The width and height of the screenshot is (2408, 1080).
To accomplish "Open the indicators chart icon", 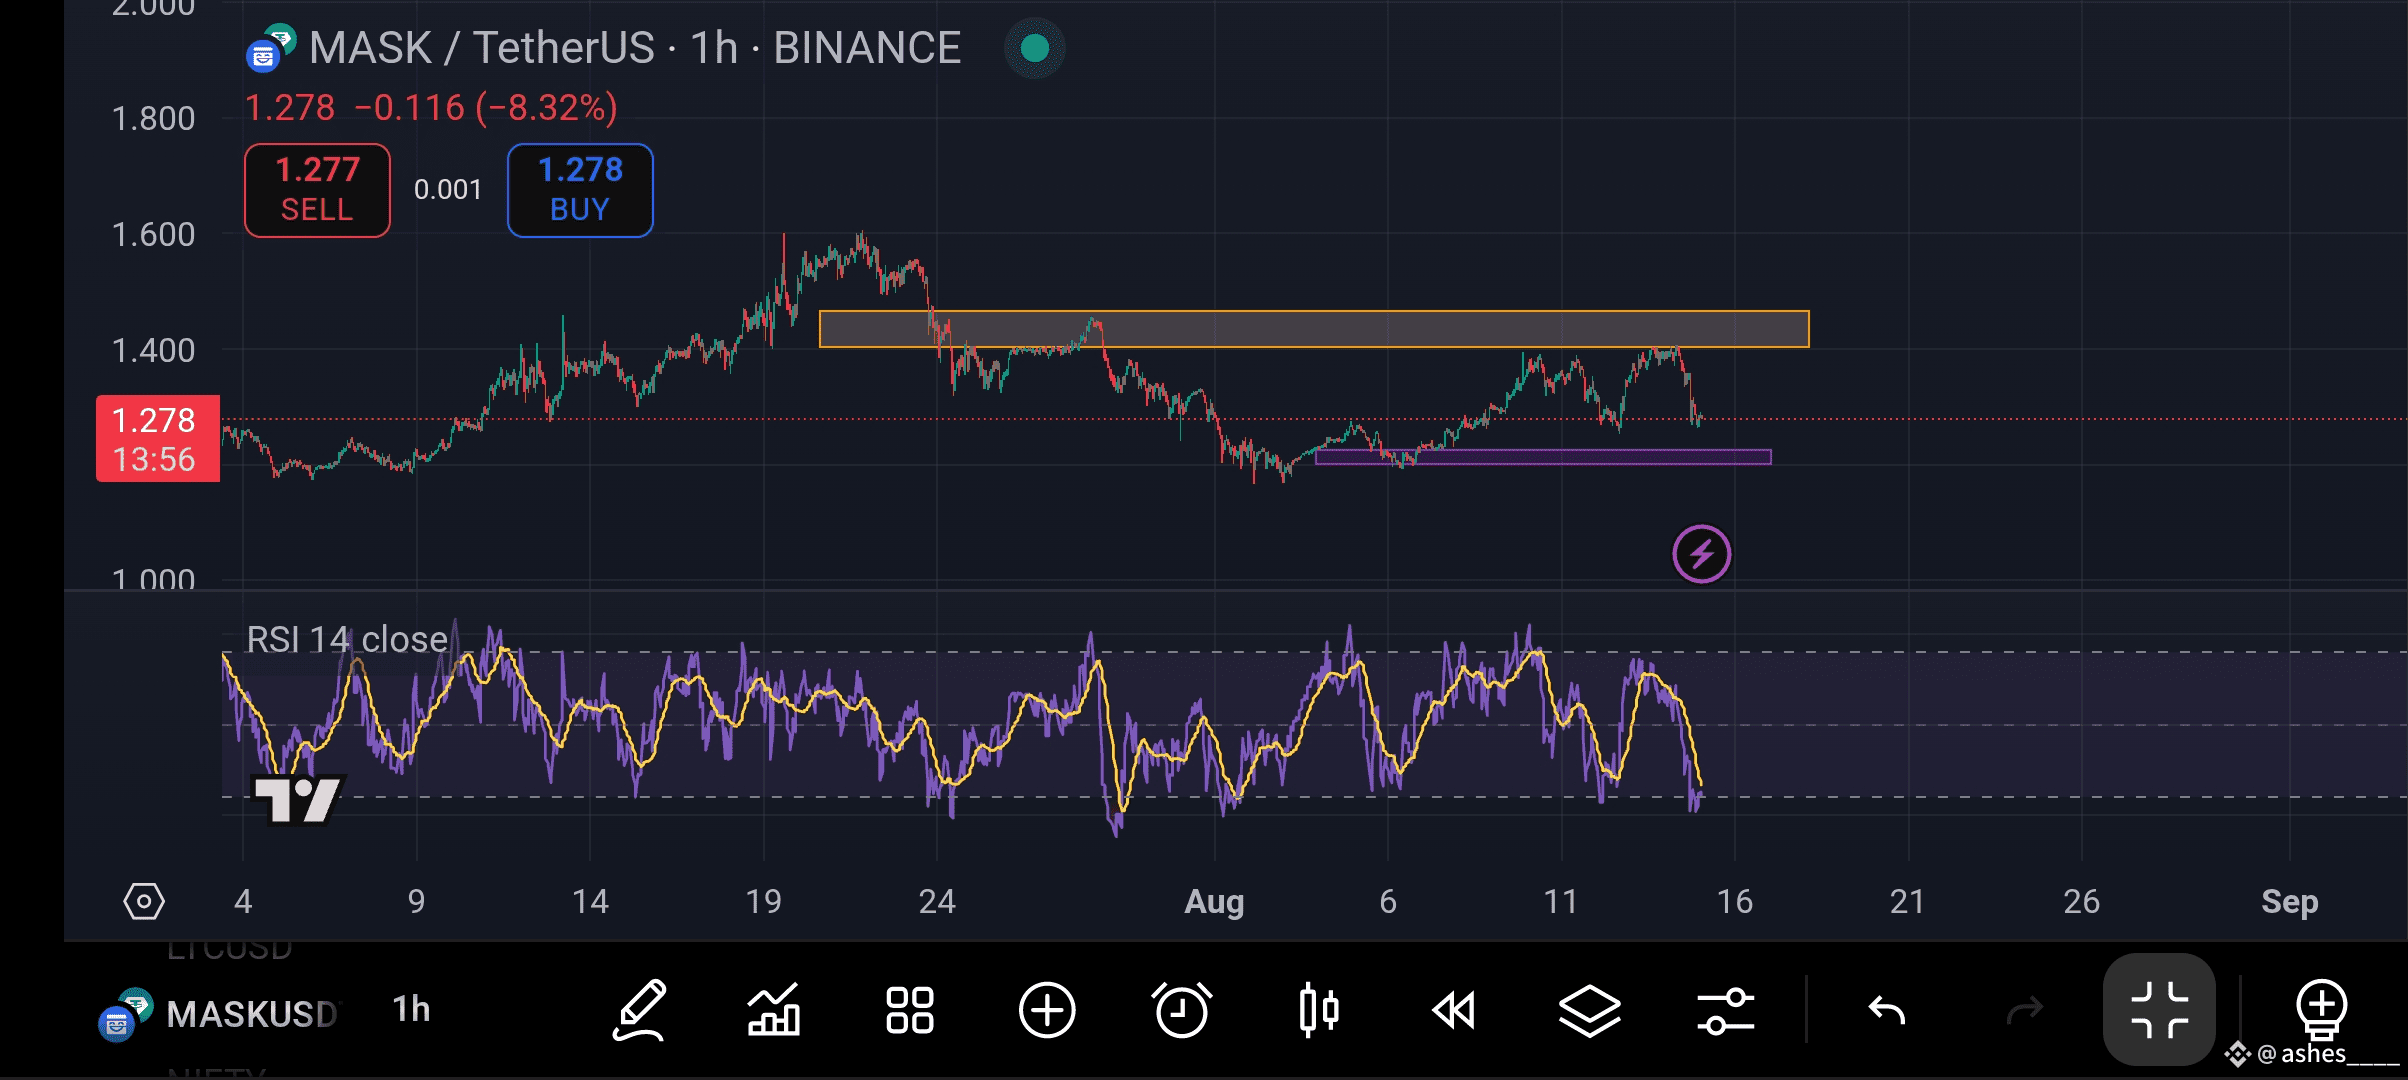I will click(x=774, y=1010).
